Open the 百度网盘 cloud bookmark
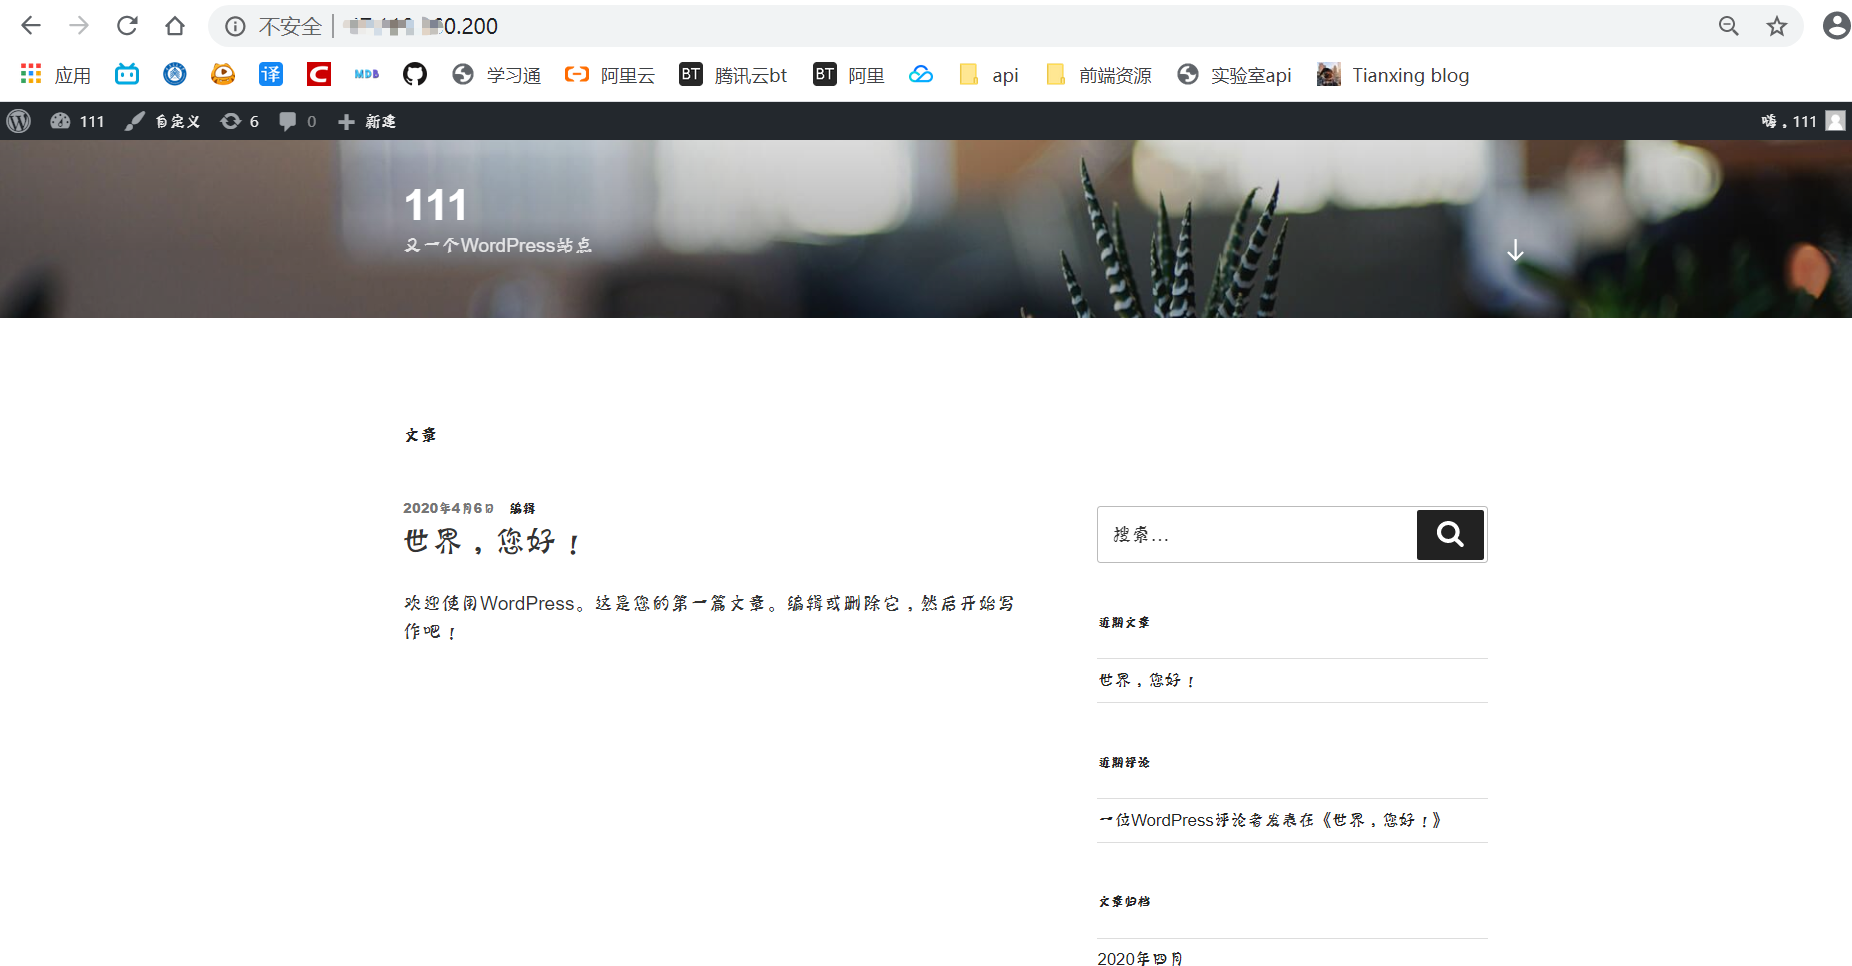Screen dimensions: 1852x966 coord(921,74)
